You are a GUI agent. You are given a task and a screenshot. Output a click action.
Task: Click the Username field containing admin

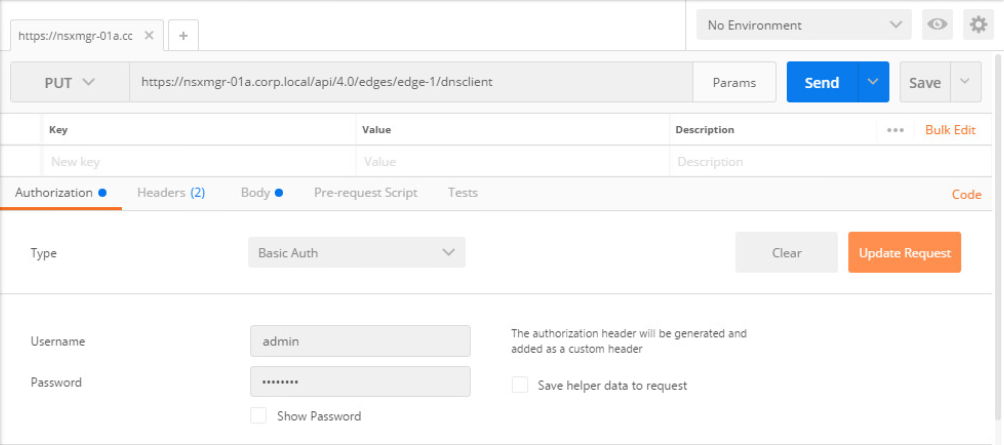tap(360, 341)
